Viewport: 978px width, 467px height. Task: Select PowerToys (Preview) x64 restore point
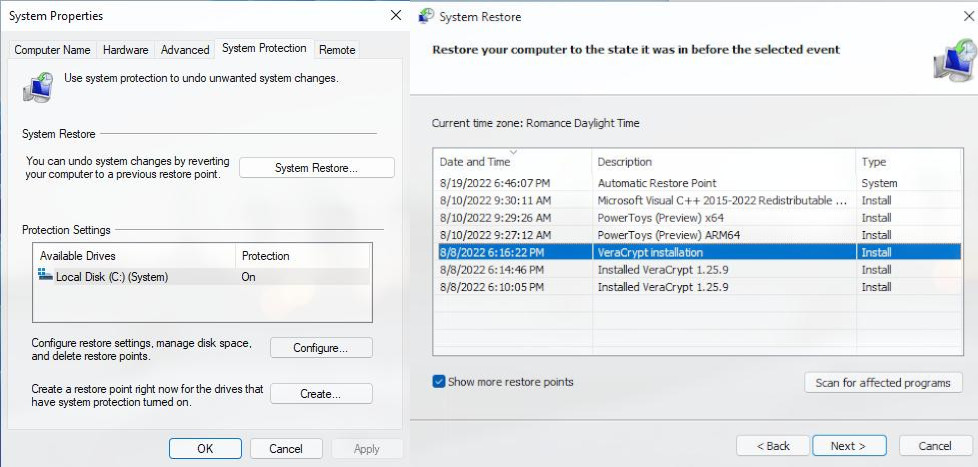click(697, 218)
